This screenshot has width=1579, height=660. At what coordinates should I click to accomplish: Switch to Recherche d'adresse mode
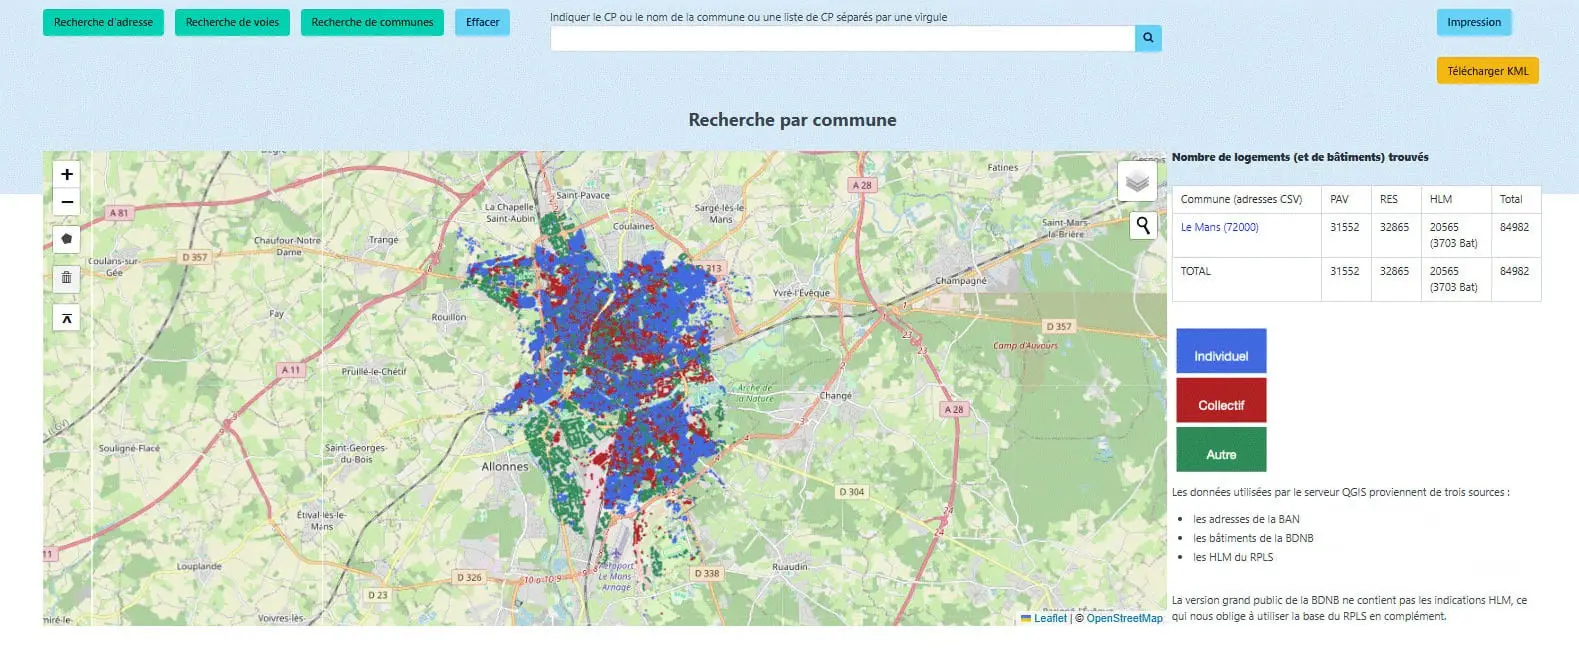coord(103,22)
